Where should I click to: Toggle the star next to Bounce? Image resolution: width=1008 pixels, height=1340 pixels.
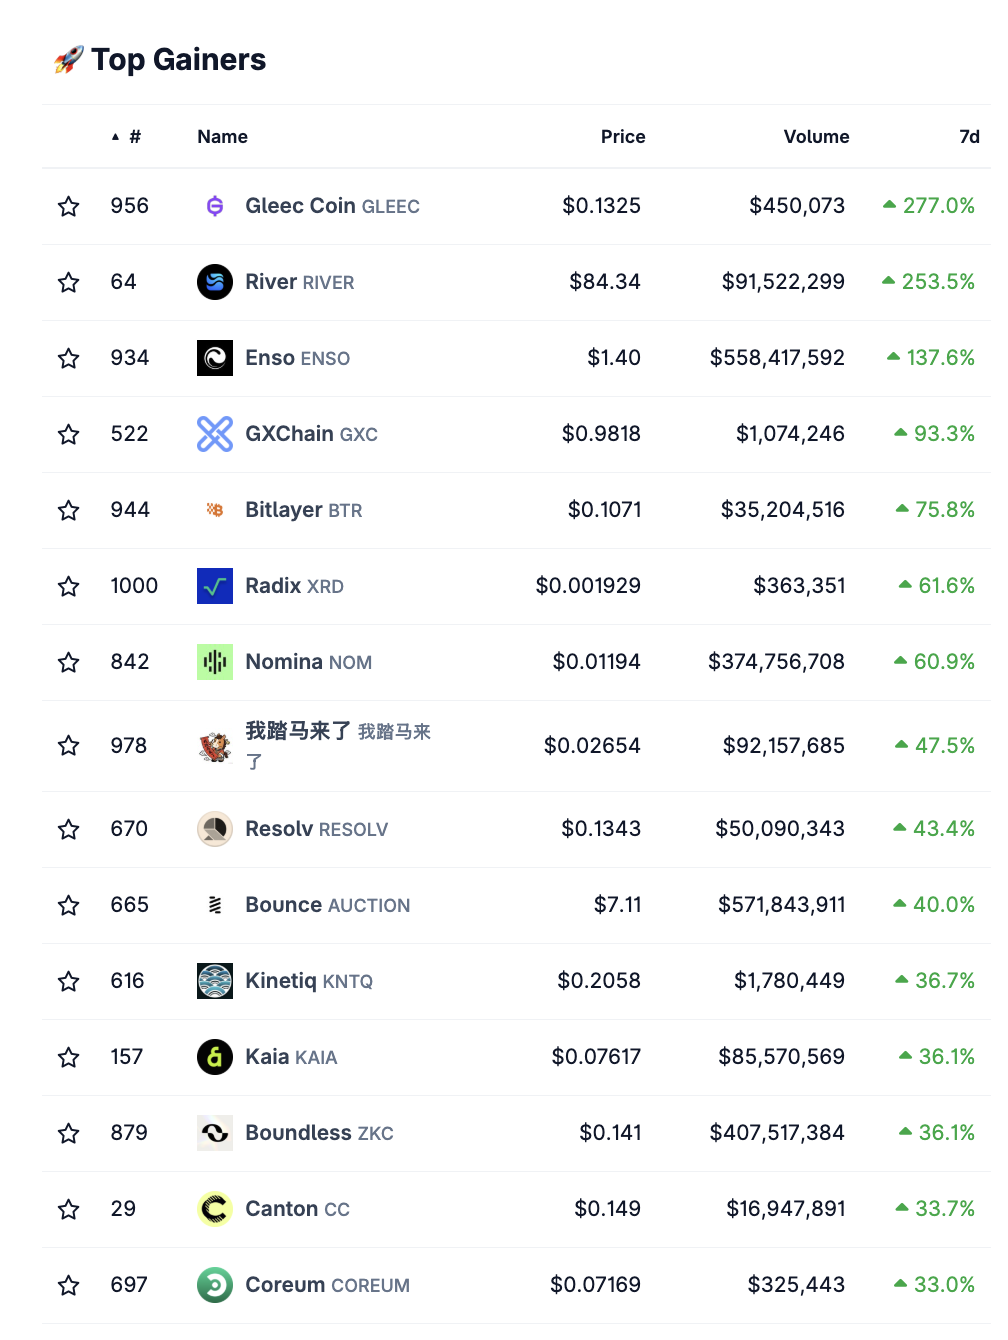[68, 904]
